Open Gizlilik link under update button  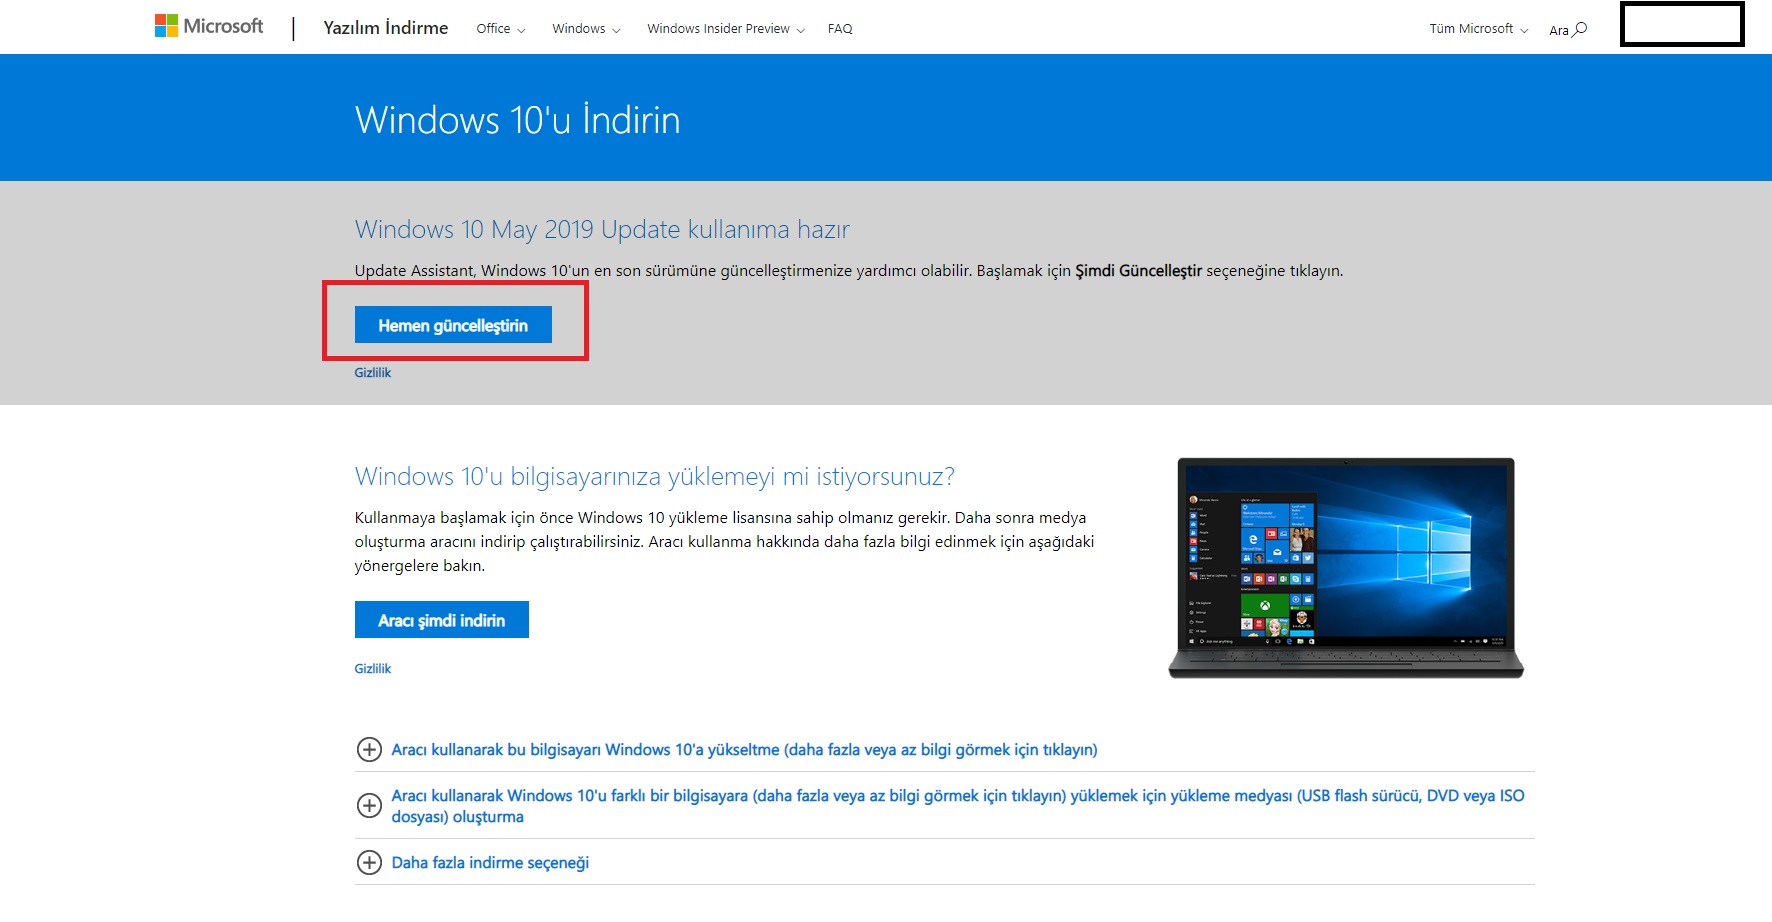tap(373, 373)
